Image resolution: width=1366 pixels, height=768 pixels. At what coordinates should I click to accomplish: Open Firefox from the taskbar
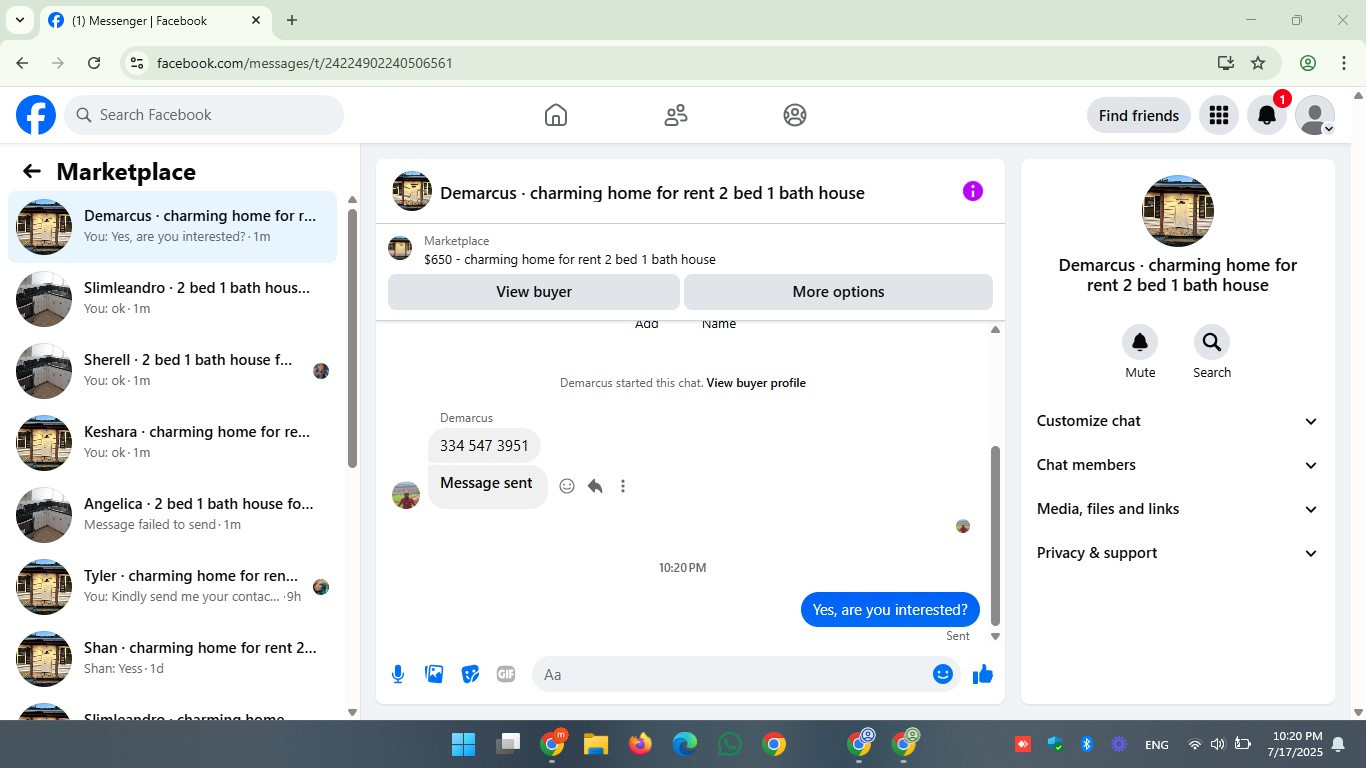(x=640, y=744)
